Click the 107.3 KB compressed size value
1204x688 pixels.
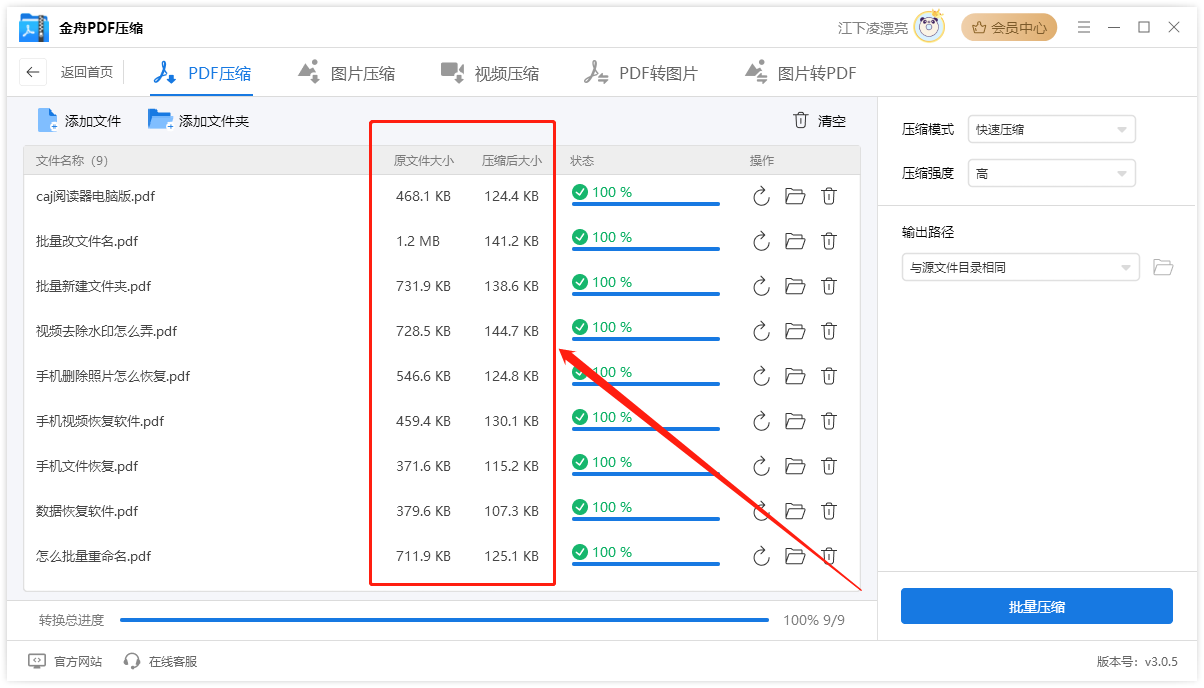pyautogui.click(x=511, y=512)
